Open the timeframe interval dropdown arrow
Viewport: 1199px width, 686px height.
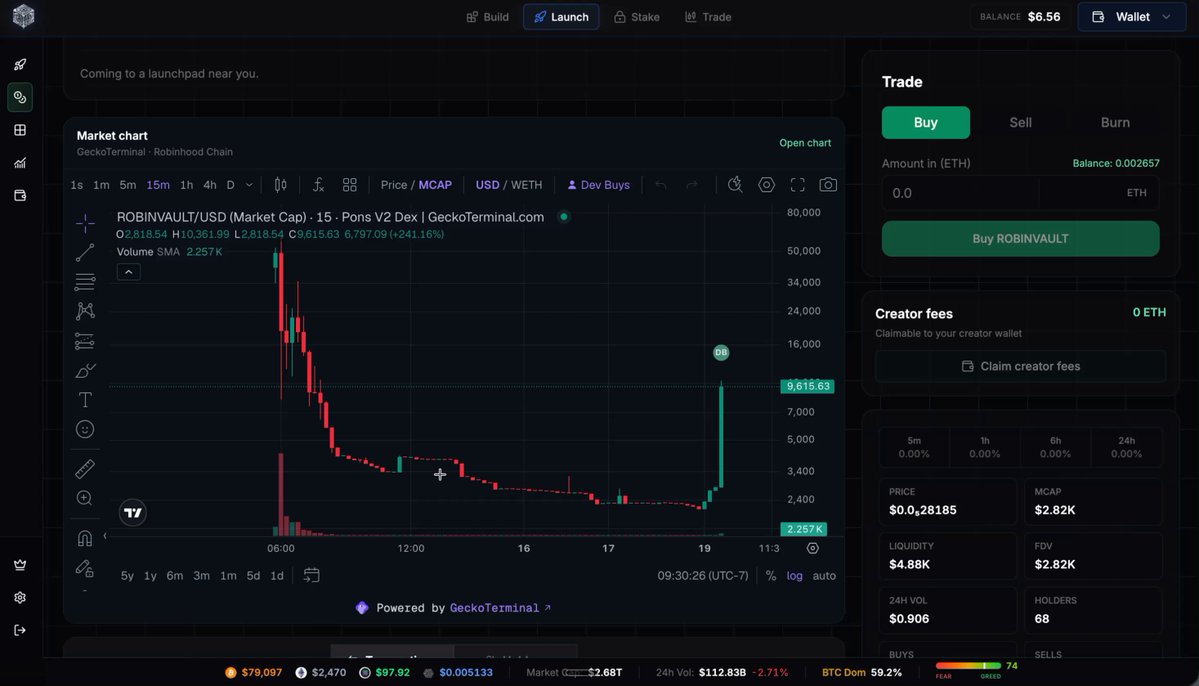coord(249,184)
